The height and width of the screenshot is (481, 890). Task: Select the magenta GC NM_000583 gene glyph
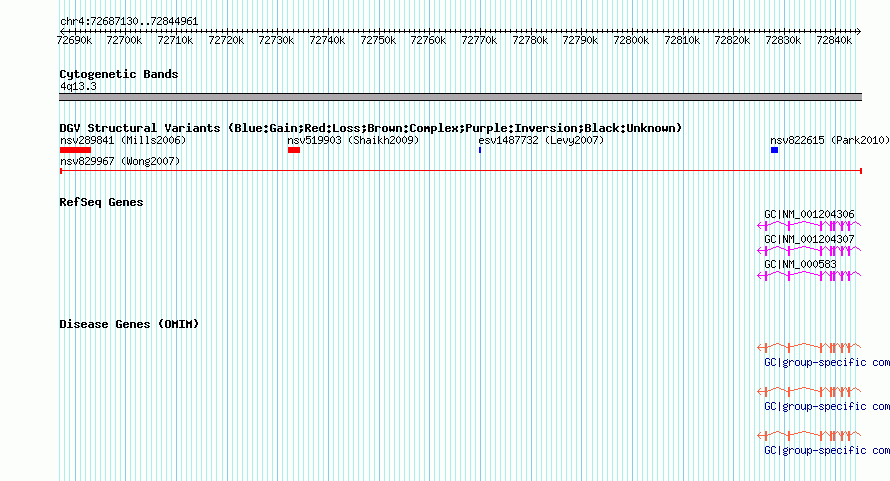pos(809,276)
